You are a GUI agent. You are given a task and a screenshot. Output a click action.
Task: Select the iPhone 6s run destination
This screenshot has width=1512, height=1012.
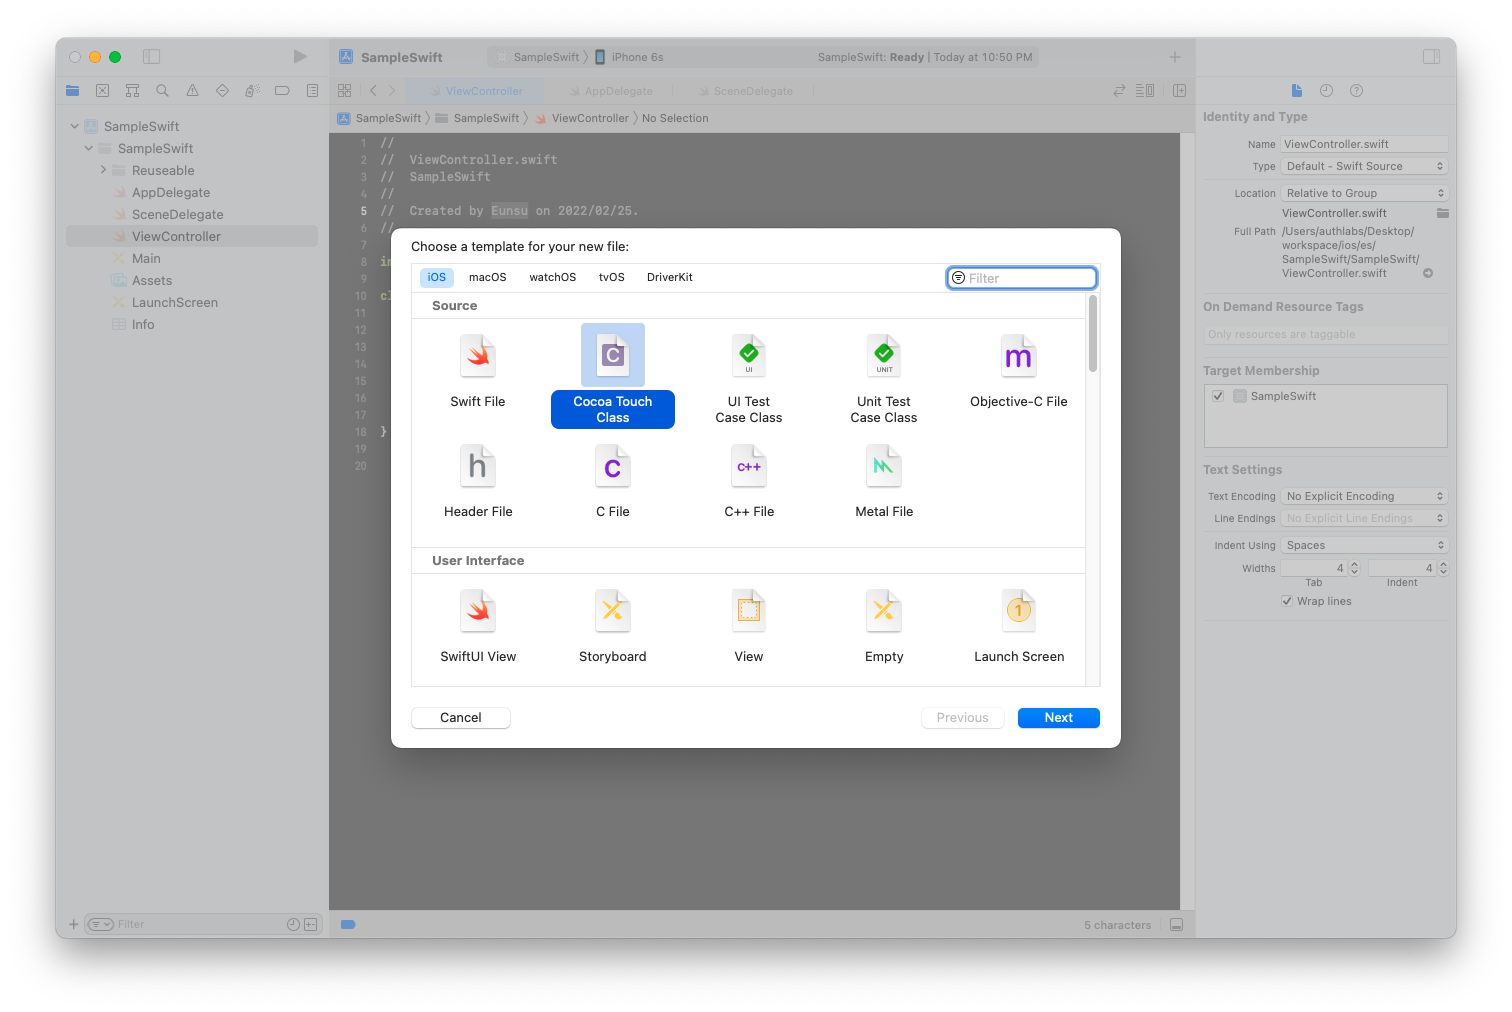pos(629,57)
